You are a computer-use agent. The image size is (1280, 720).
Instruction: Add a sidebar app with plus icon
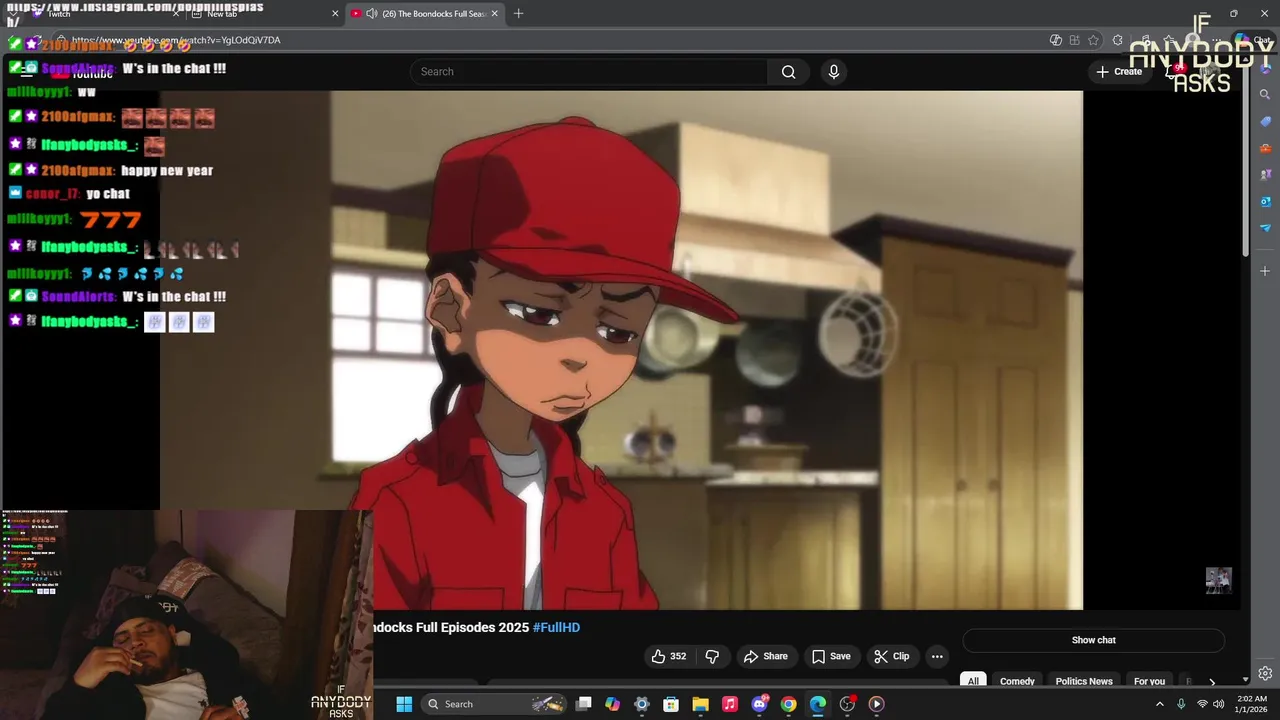click(x=1265, y=271)
